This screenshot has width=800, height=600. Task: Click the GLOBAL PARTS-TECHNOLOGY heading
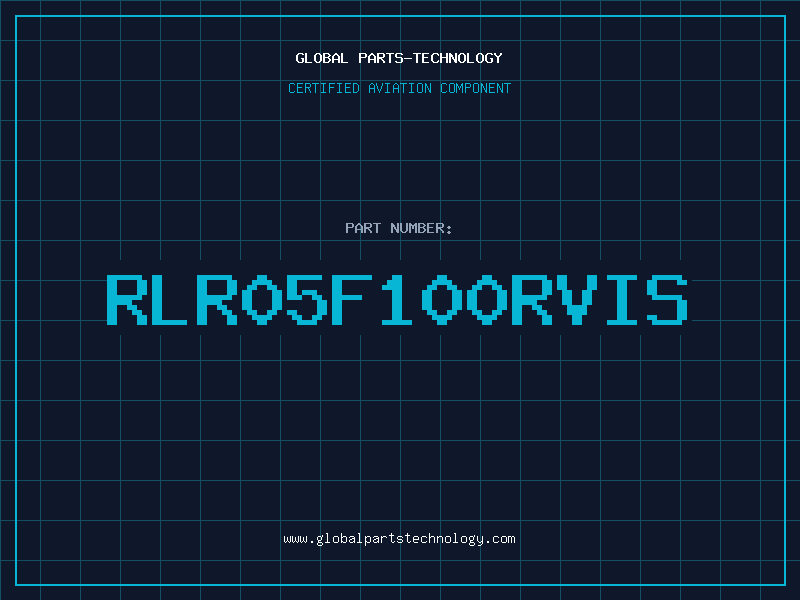399,58
